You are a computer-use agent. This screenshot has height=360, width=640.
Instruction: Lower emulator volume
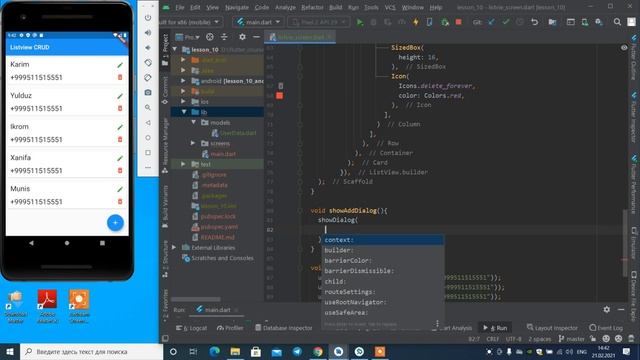[148, 47]
